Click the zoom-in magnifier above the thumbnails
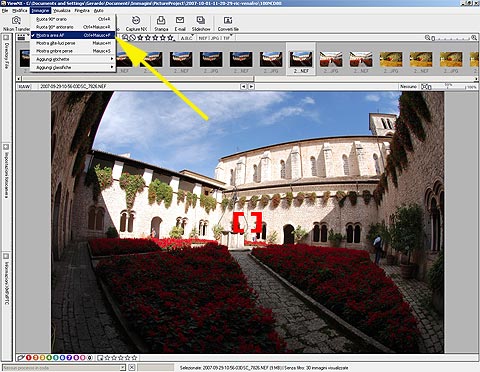Image resolution: width=480 pixels, height=372 pixels. [474, 38]
